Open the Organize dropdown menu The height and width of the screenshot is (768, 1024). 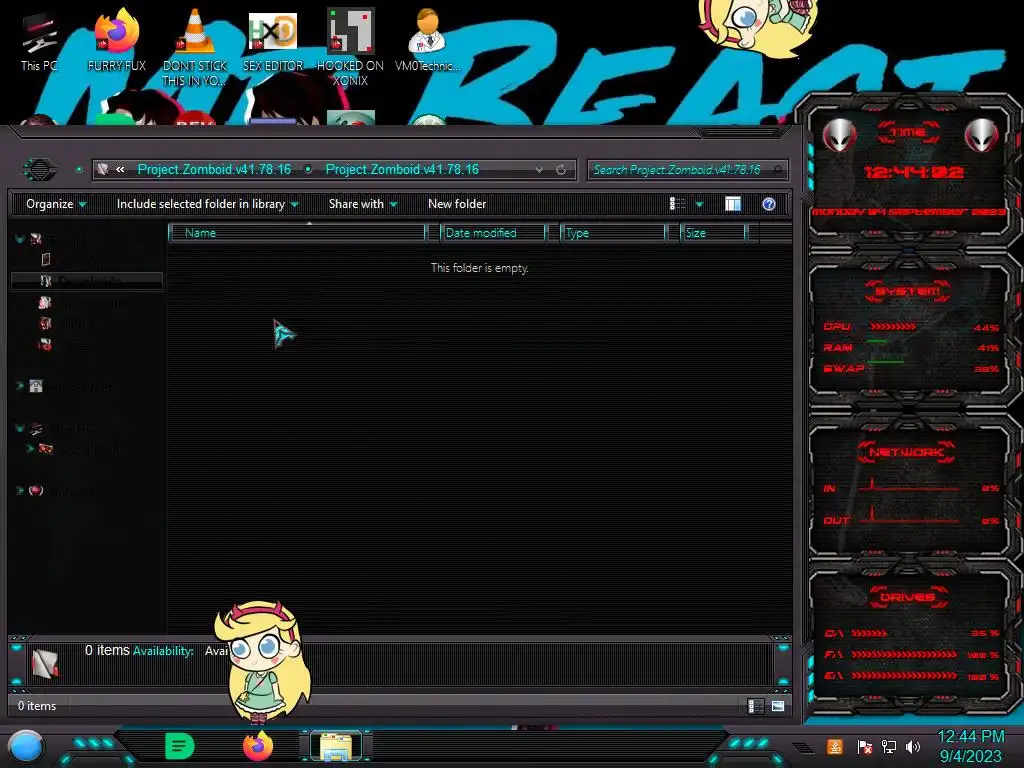[x=56, y=204]
